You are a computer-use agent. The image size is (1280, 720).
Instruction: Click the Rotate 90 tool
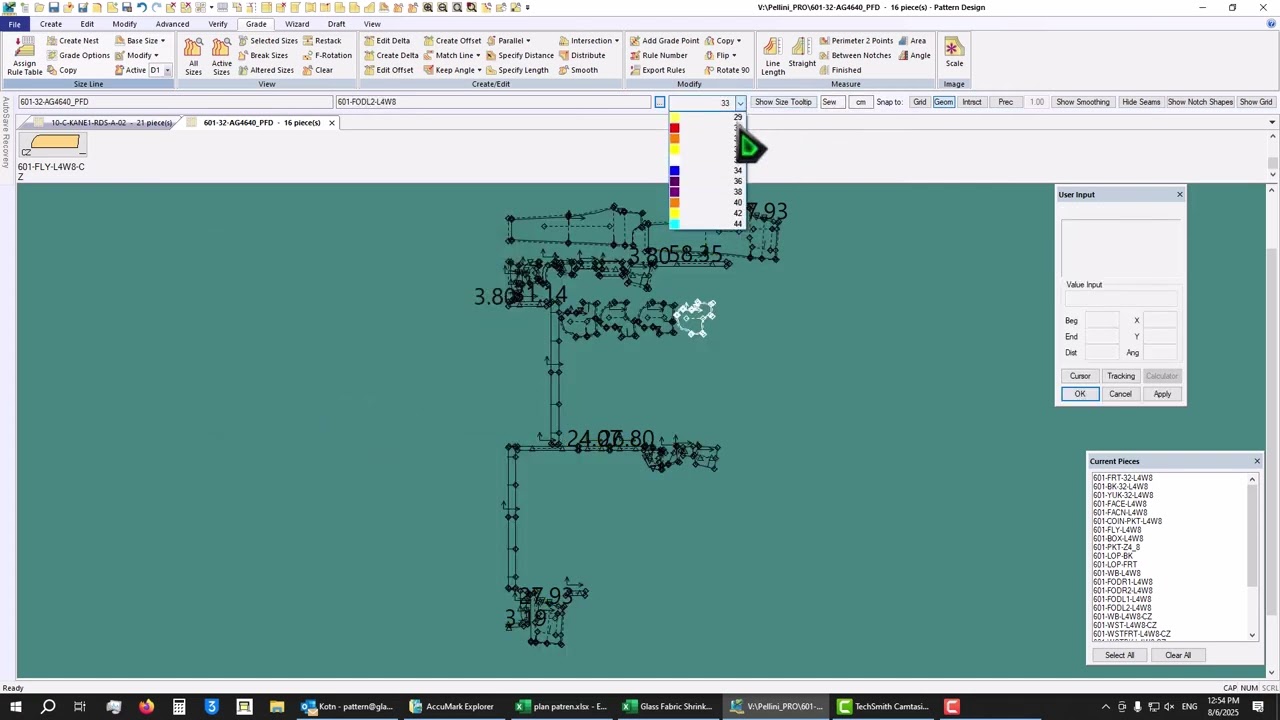(x=726, y=70)
